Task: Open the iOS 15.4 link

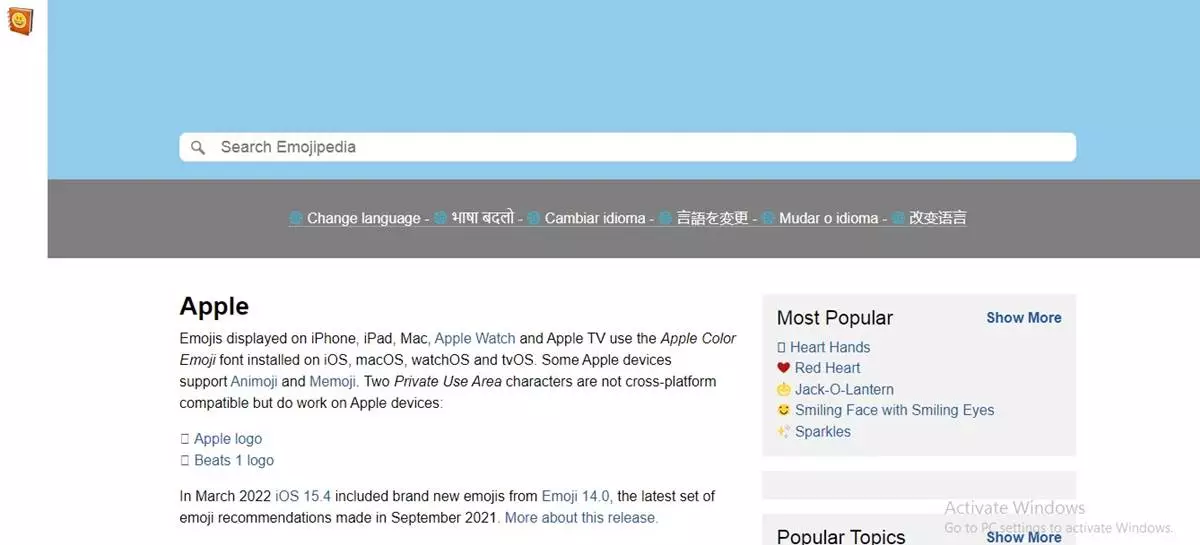Action: (303, 496)
